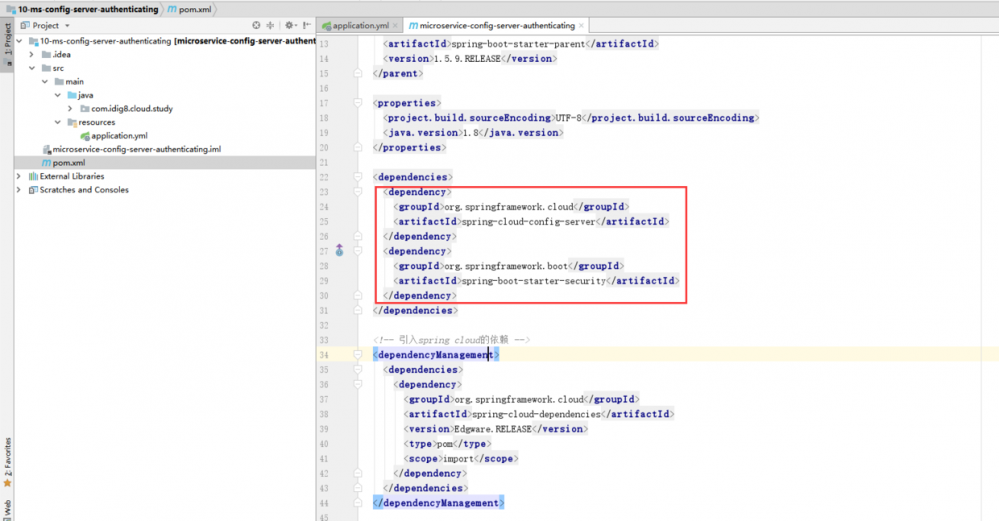Select the application.yml file in the tree

pos(118,136)
